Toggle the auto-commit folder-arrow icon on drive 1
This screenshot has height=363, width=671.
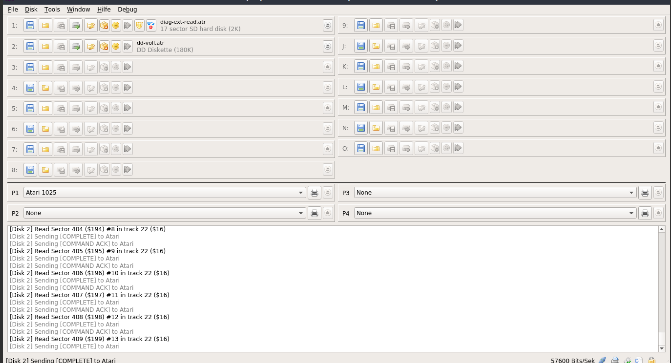point(91,26)
